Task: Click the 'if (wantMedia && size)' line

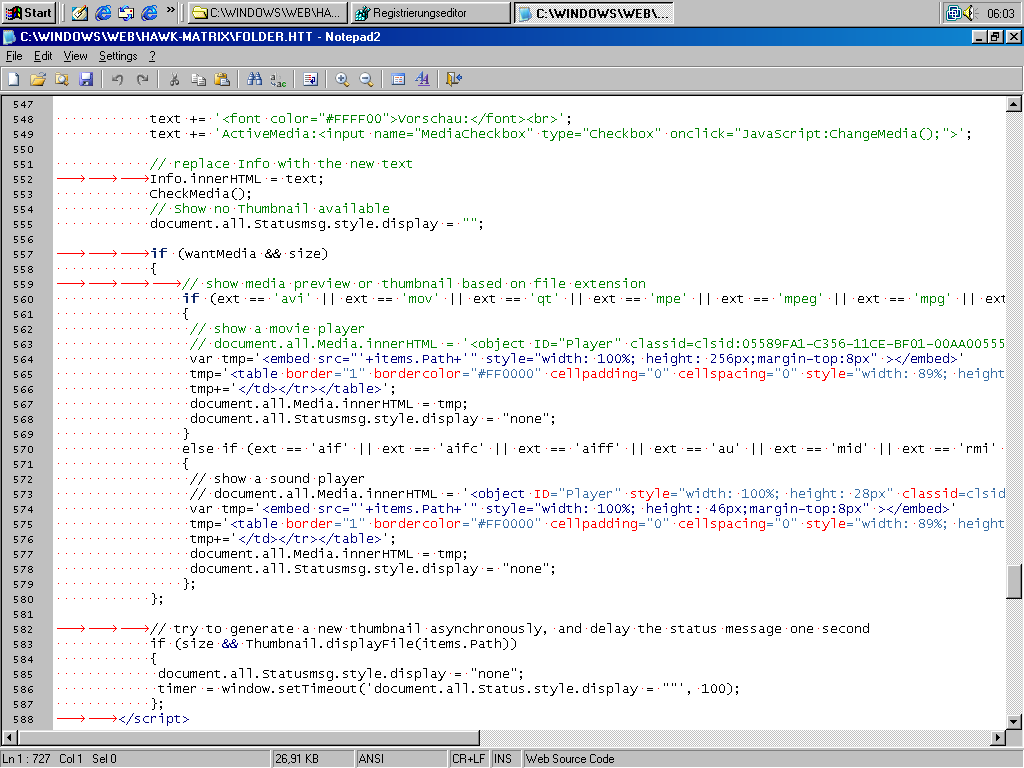Action: (x=239, y=253)
